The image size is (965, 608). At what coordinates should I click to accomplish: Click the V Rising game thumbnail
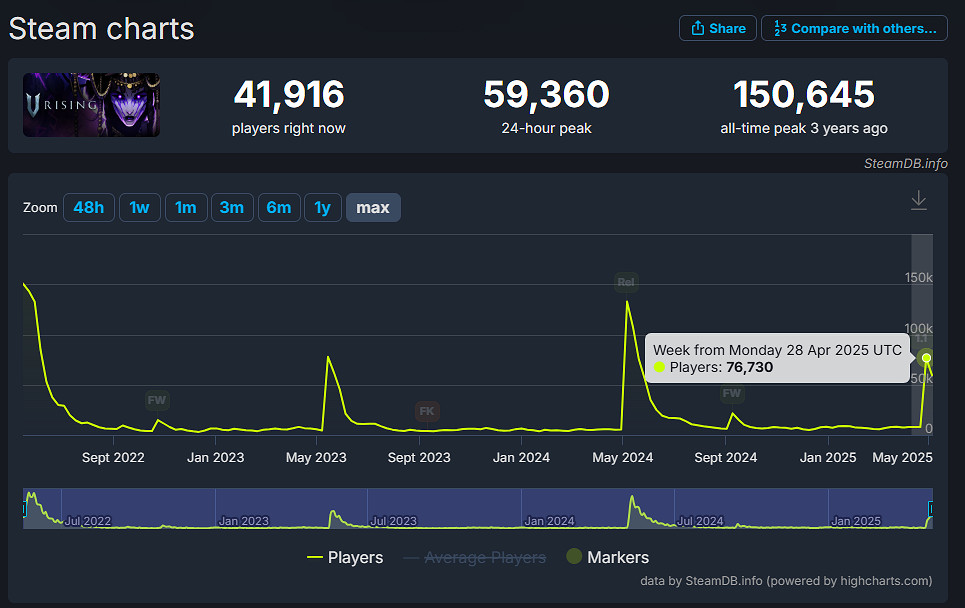pos(92,105)
